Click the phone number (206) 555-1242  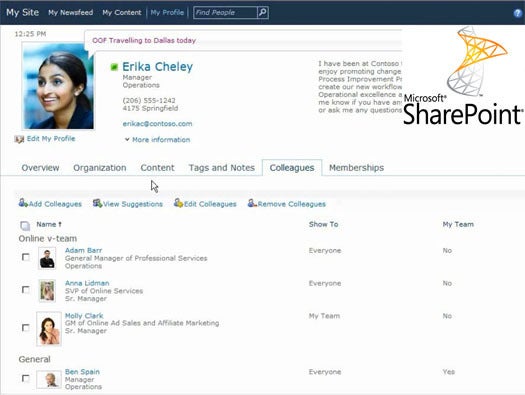149,100
